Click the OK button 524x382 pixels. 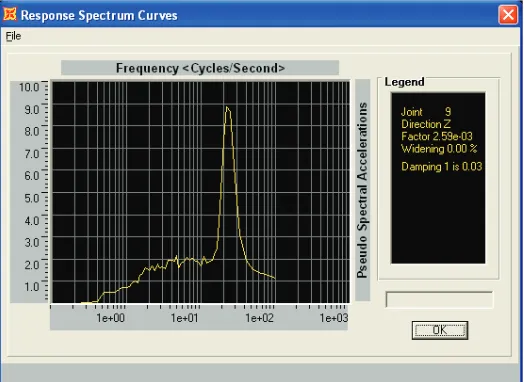click(440, 330)
